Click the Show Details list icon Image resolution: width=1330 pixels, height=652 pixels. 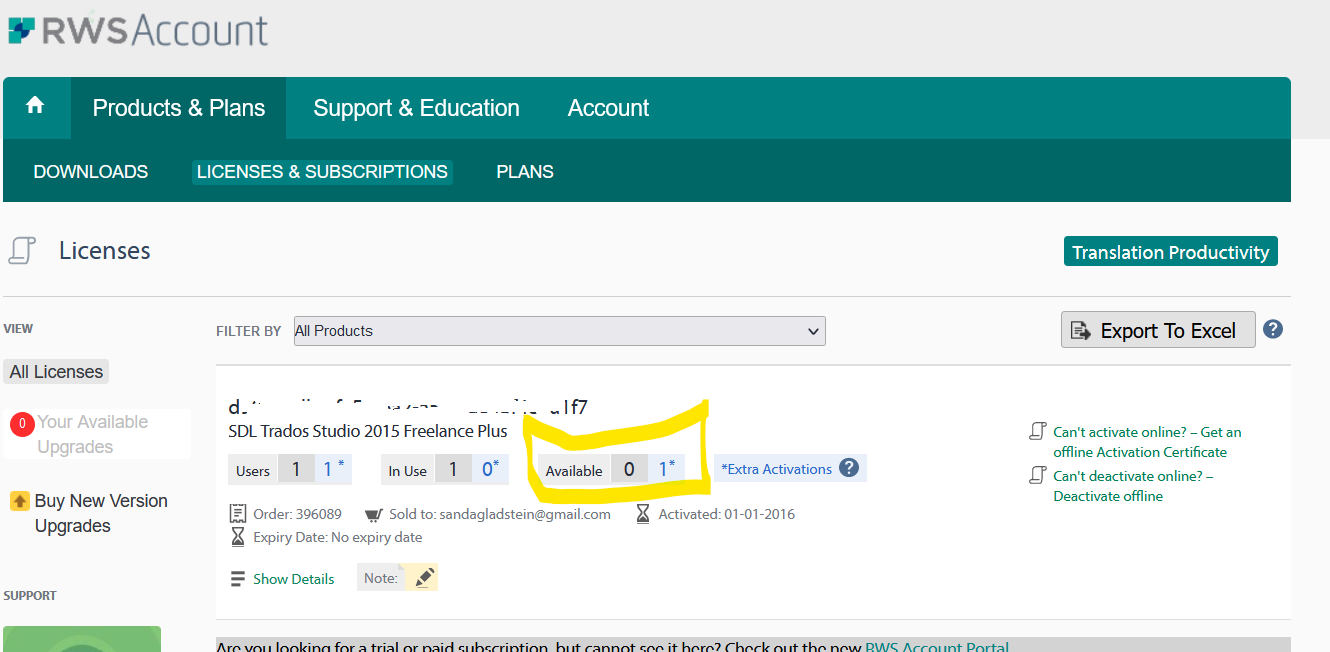(x=238, y=579)
